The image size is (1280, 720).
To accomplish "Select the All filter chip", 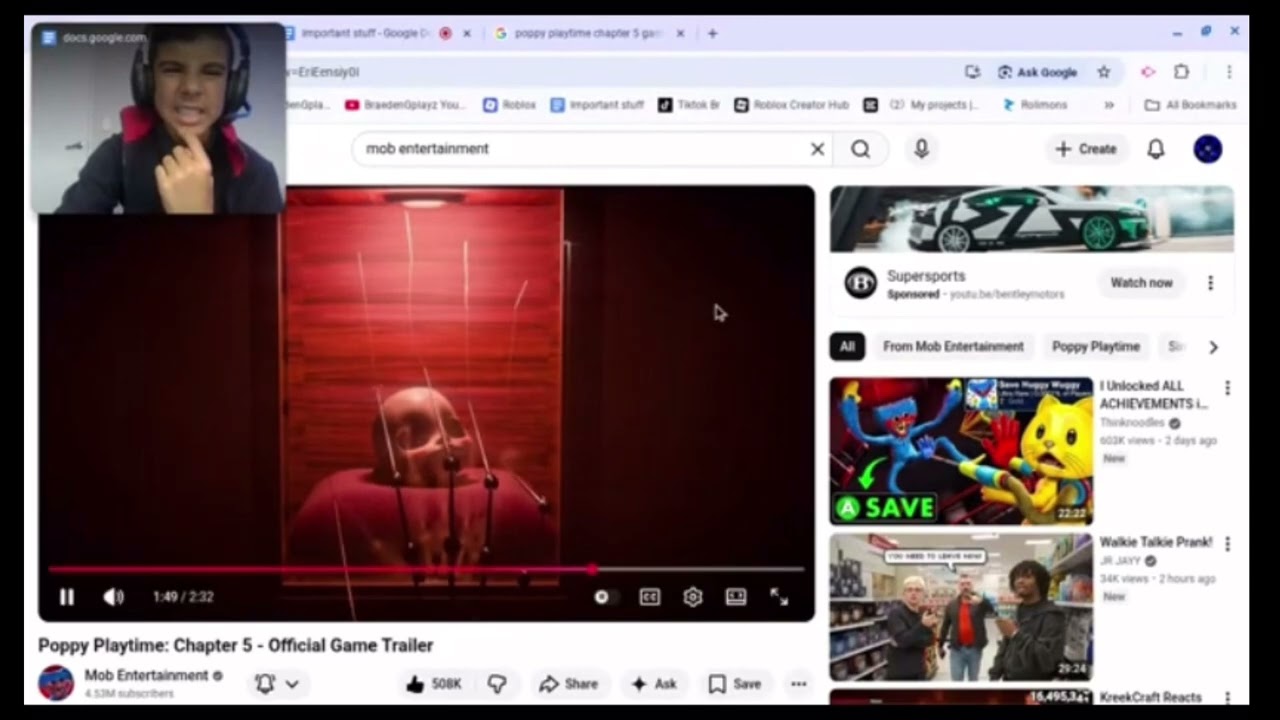I will tap(847, 347).
